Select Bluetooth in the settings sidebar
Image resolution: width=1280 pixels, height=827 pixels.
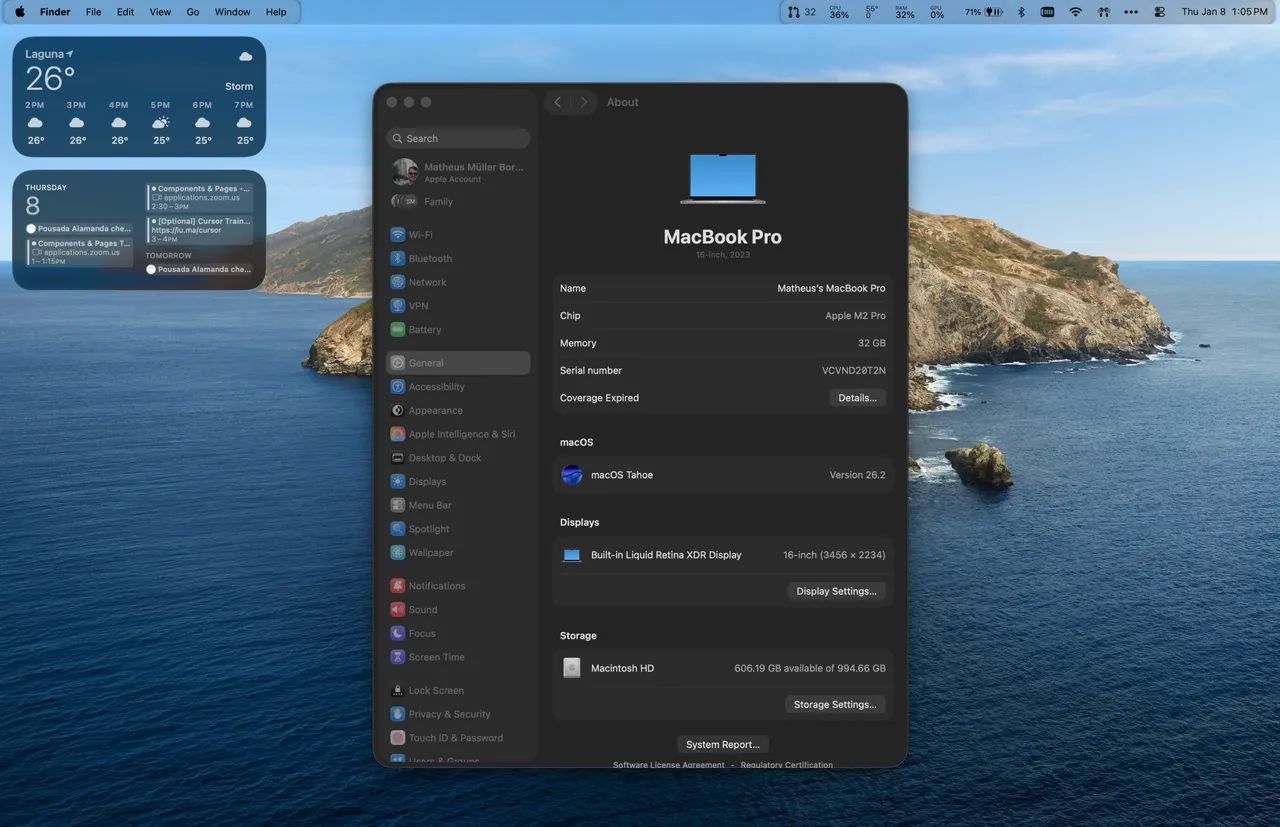pyautogui.click(x=429, y=259)
